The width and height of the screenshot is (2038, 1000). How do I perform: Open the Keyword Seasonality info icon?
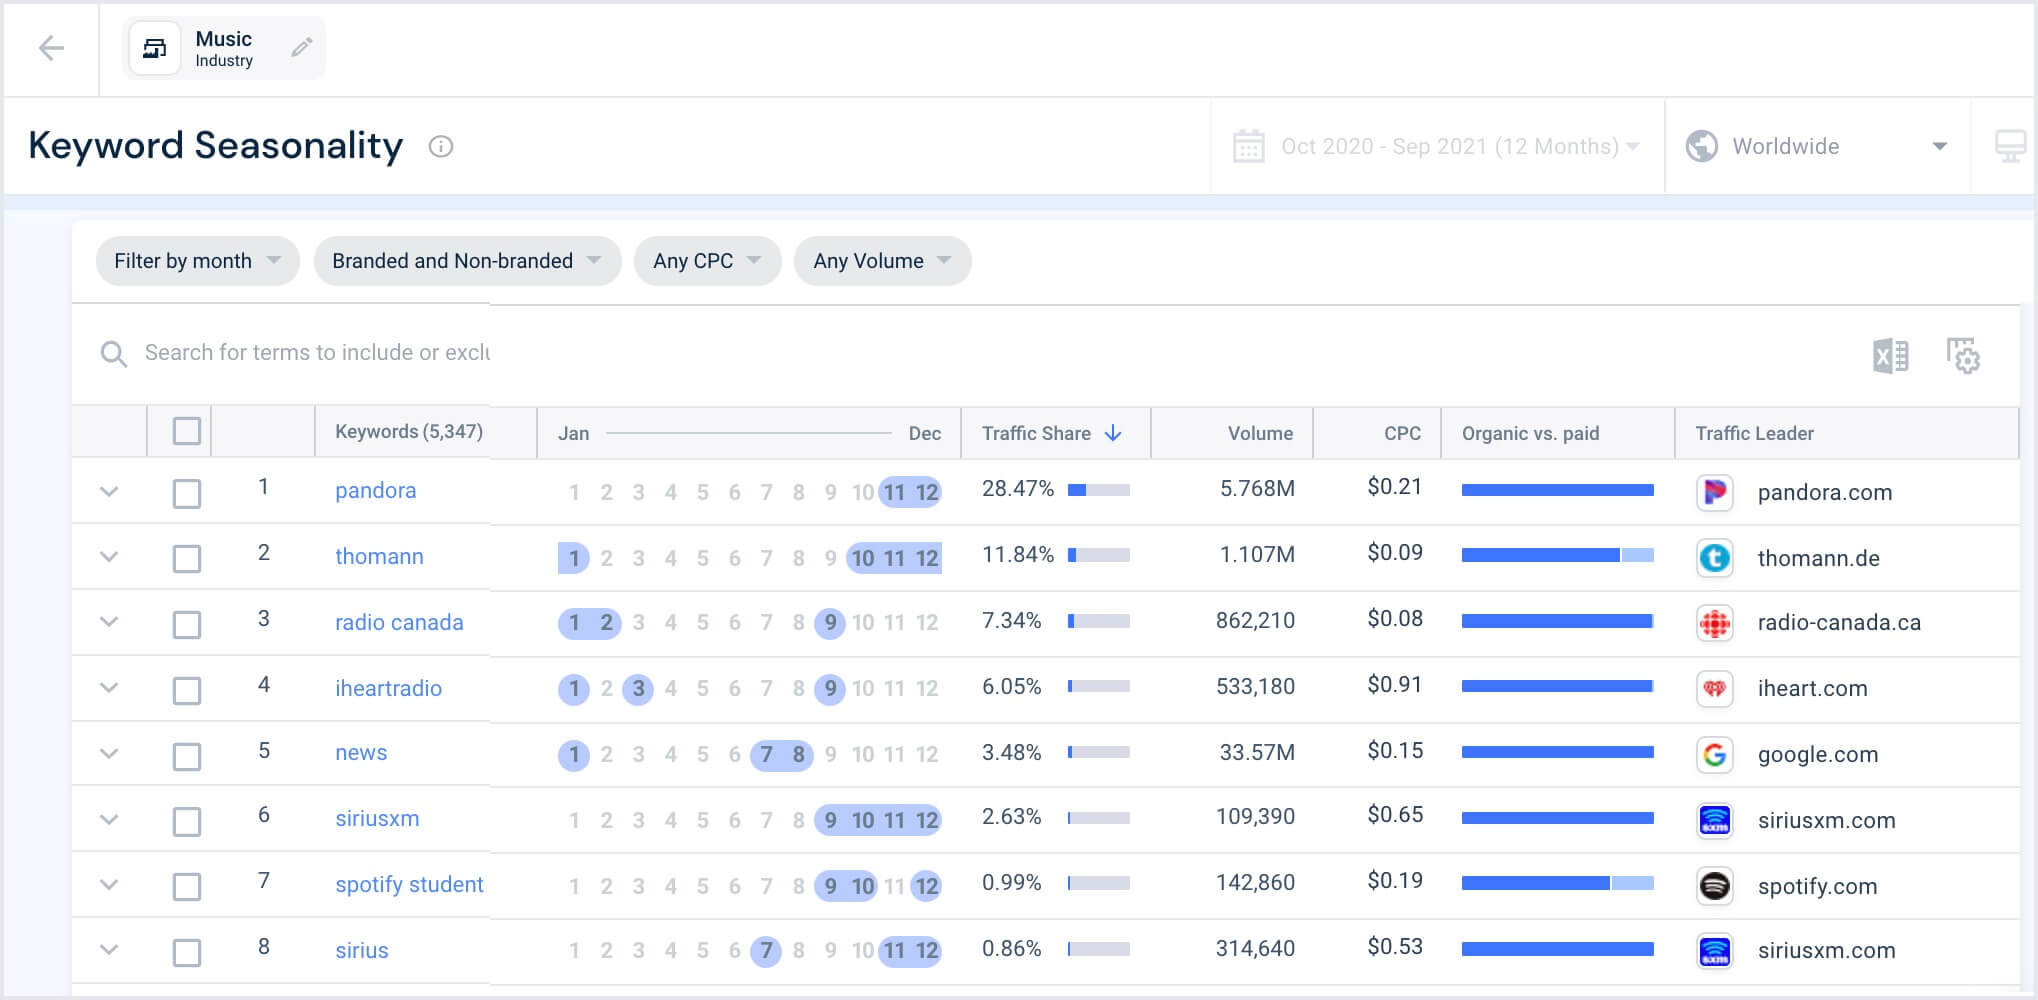441,147
